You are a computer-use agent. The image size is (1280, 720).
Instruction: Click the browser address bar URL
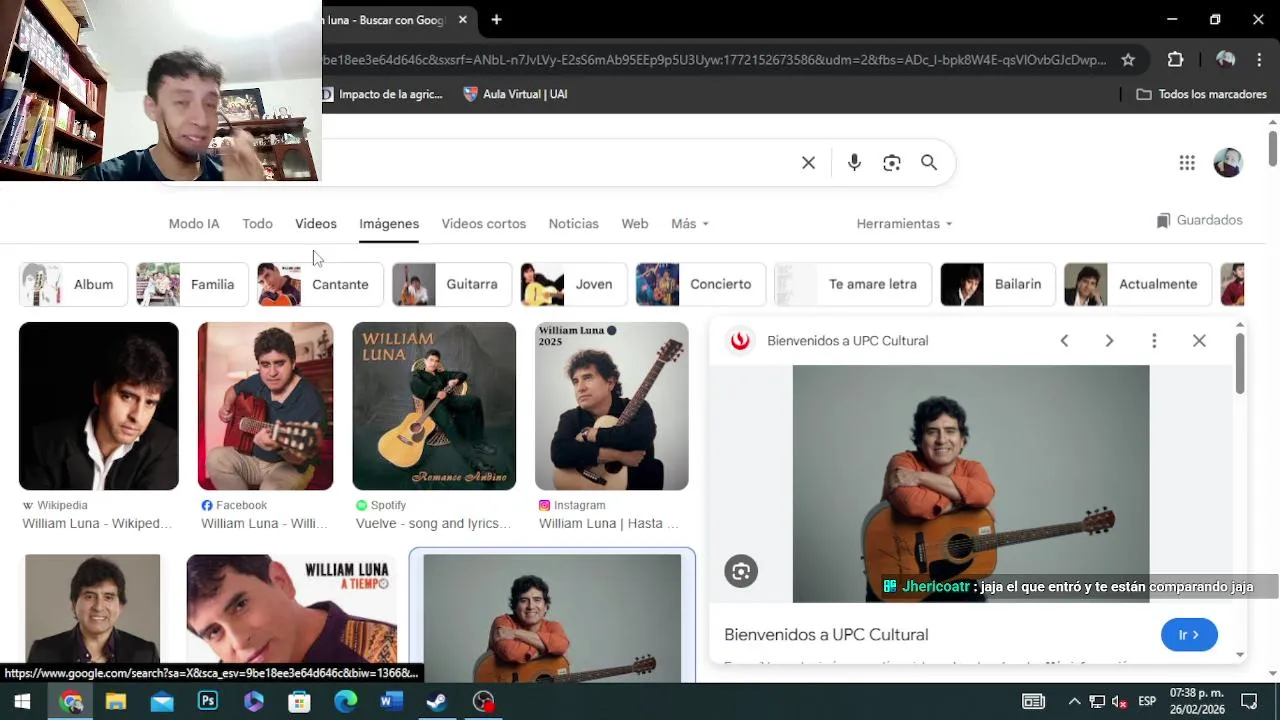(x=715, y=60)
